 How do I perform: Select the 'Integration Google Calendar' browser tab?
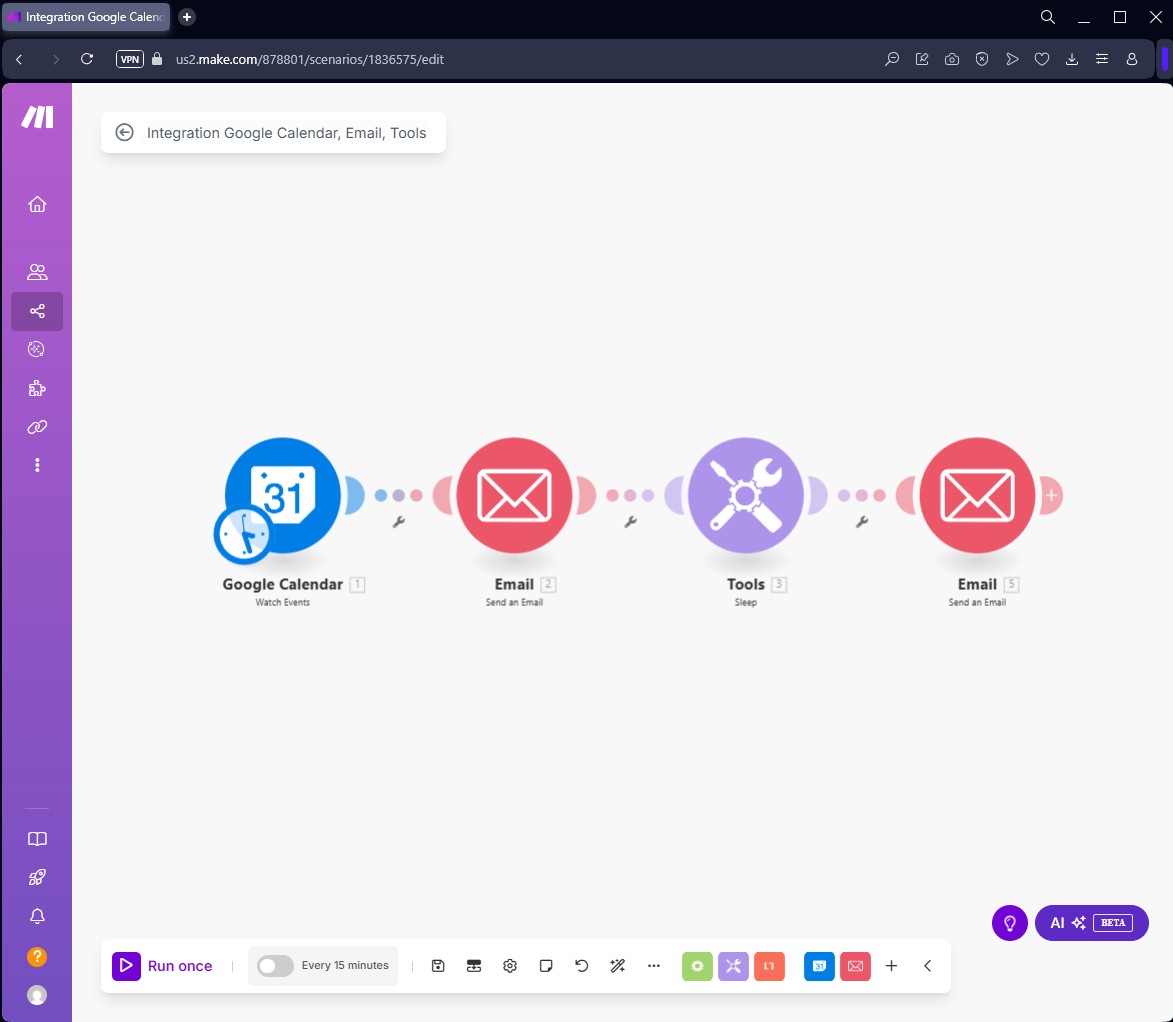click(x=87, y=16)
